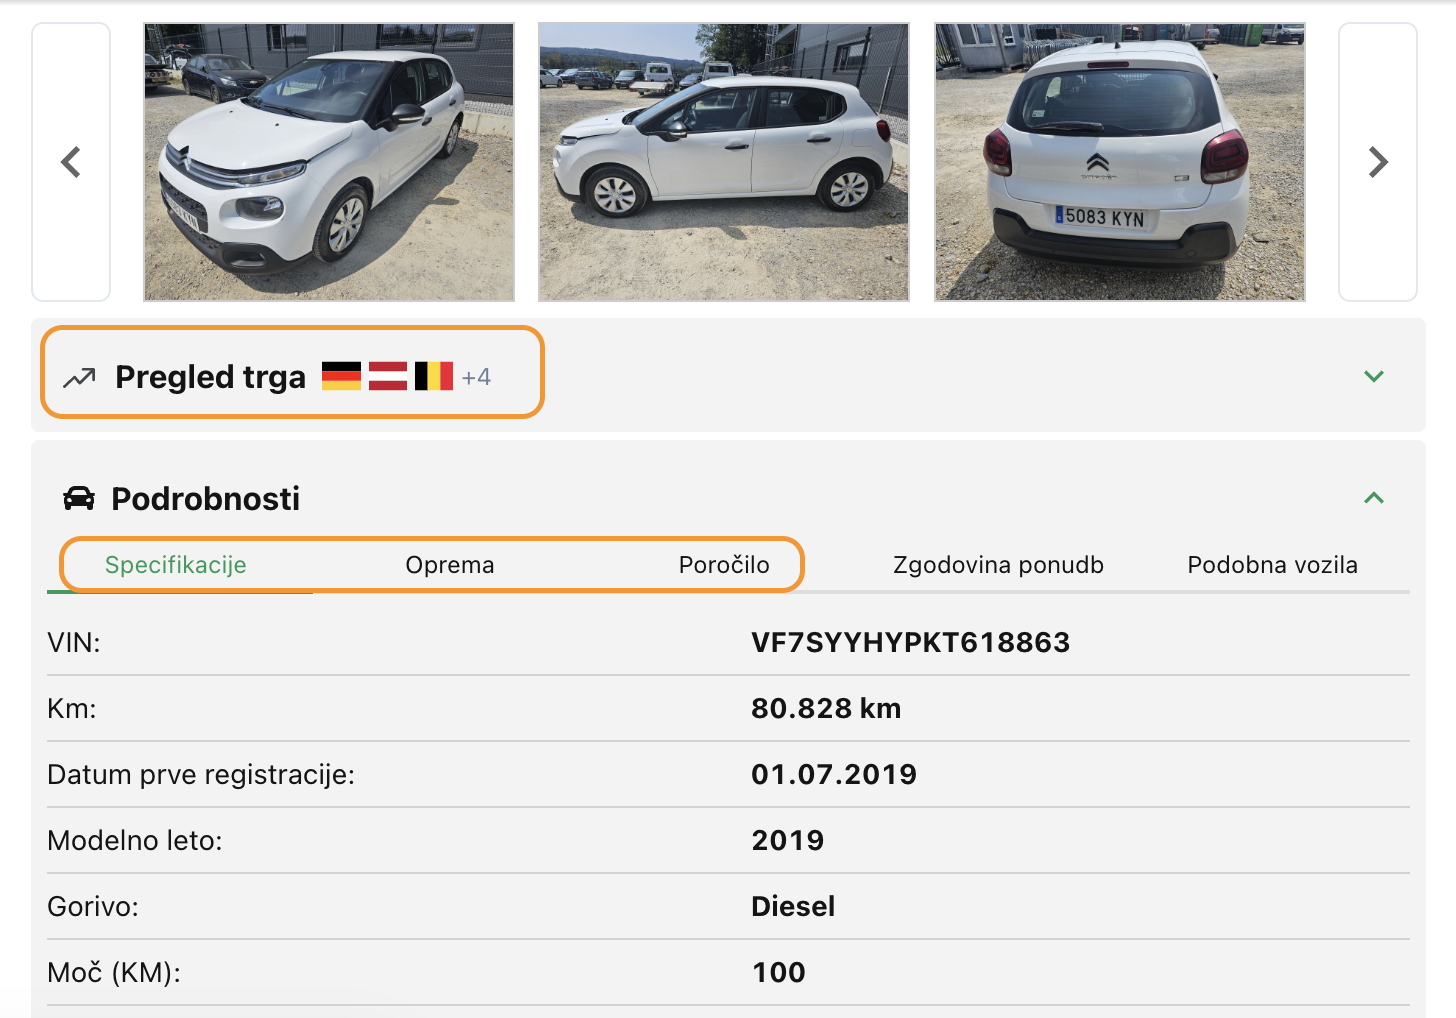Click the car icon beside Podrobnosti
Screen dimensions: 1456x1018
79,498
